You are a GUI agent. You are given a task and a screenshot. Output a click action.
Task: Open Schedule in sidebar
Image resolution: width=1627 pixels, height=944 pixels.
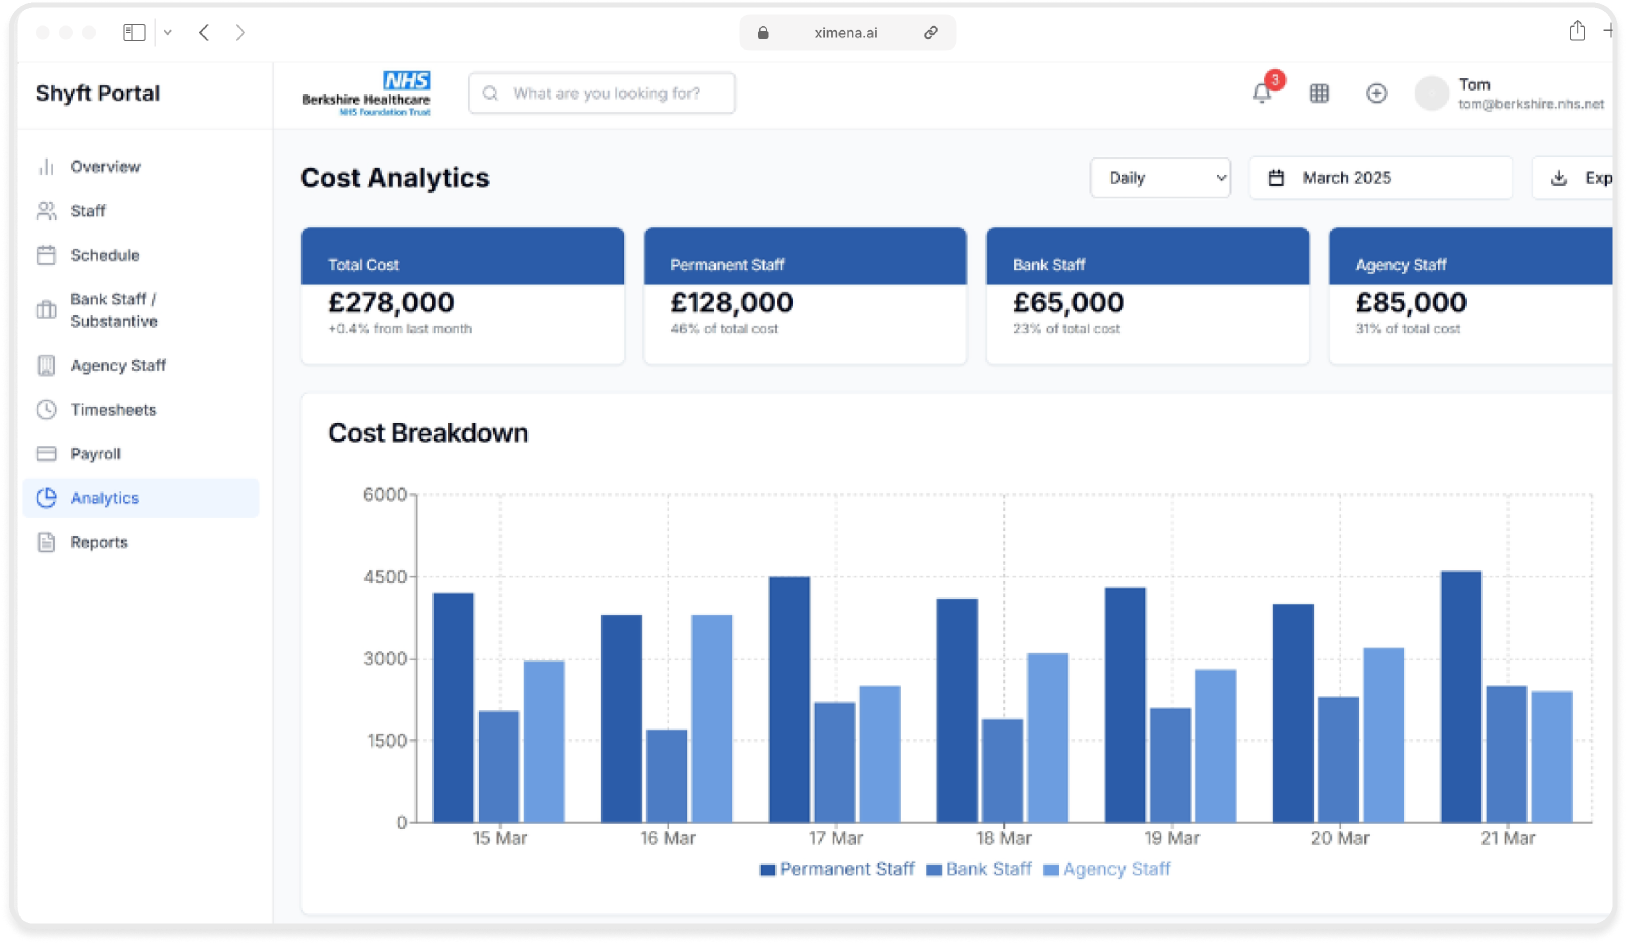coord(140,255)
